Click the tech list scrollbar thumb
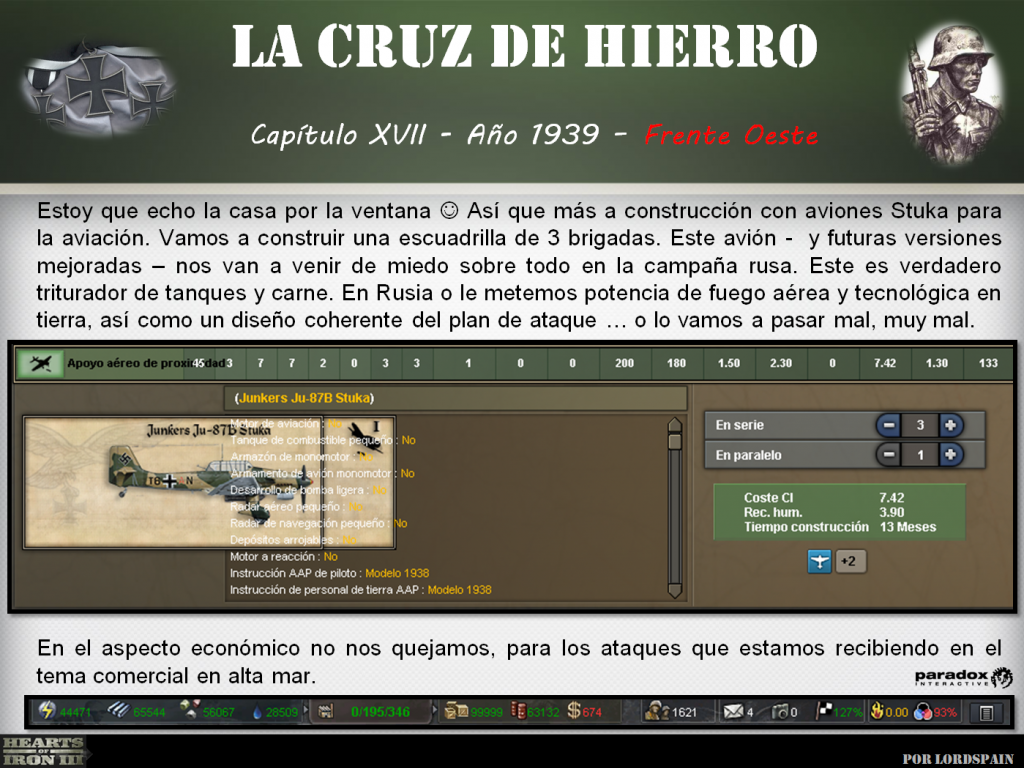1024x768 pixels. (x=675, y=441)
